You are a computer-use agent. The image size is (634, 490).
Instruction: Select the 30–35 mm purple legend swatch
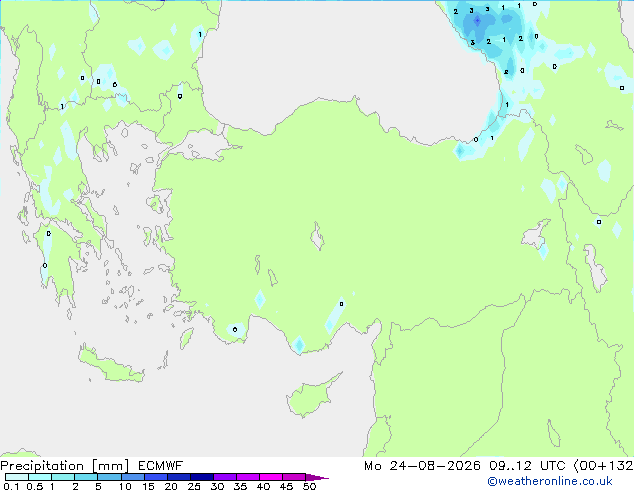coord(224,477)
